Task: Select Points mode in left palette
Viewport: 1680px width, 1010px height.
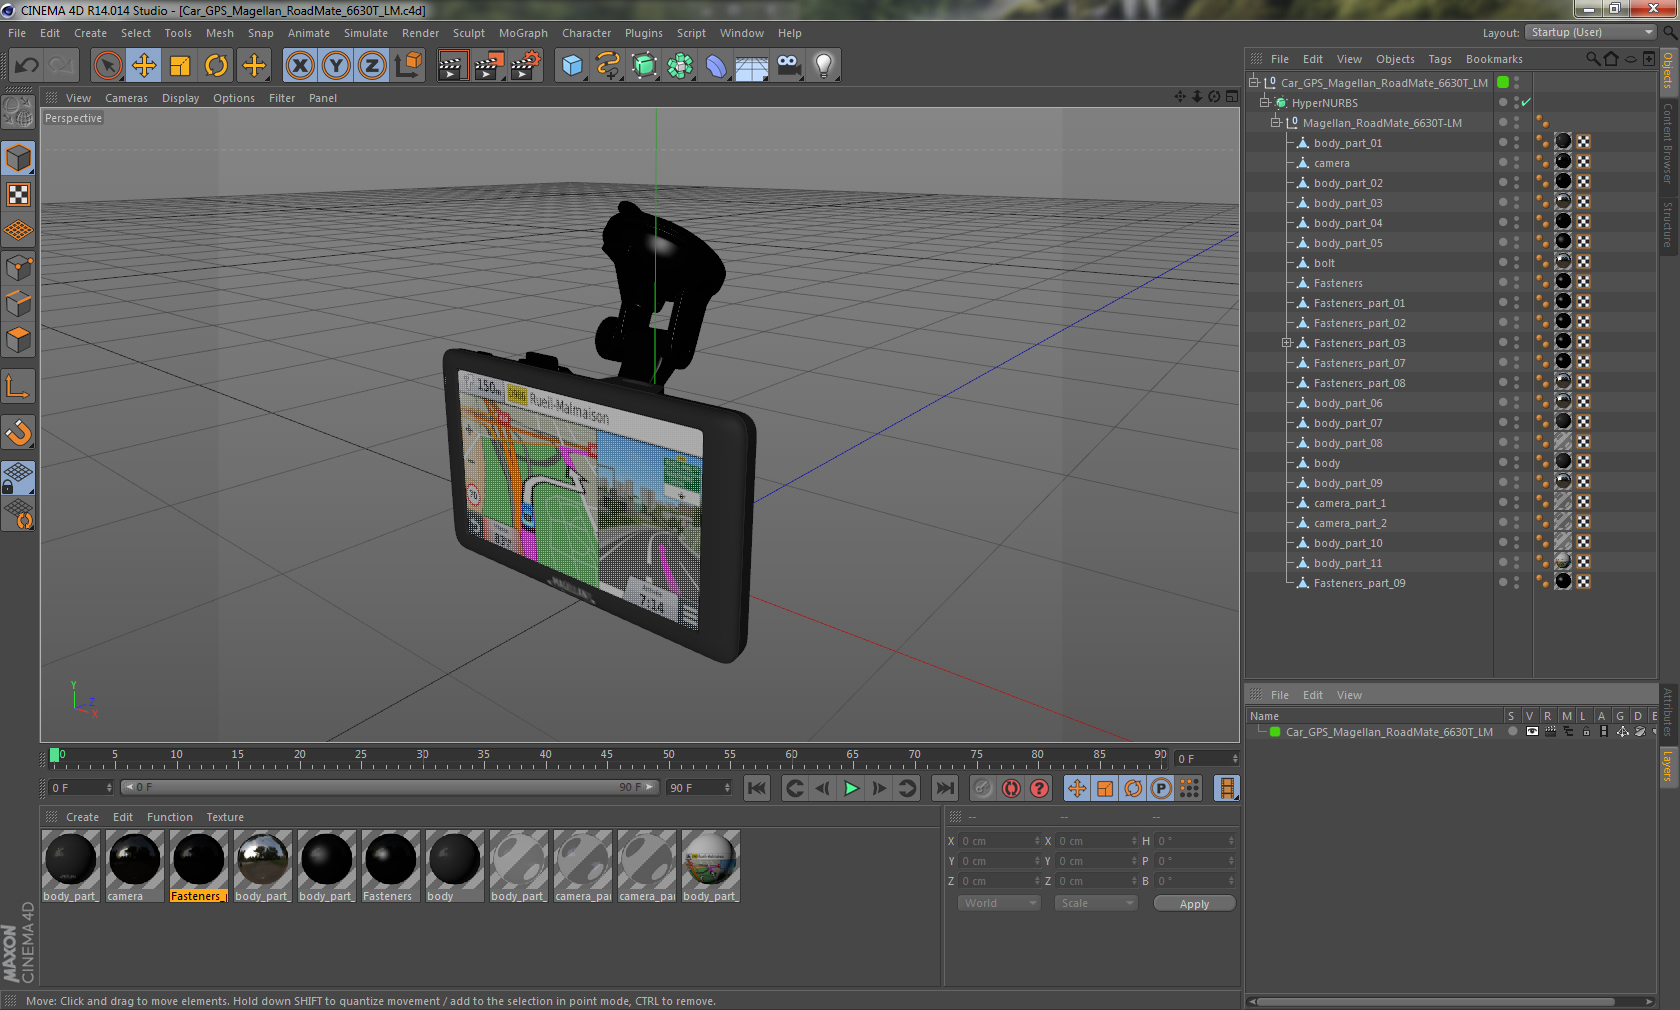Action: click(x=19, y=267)
